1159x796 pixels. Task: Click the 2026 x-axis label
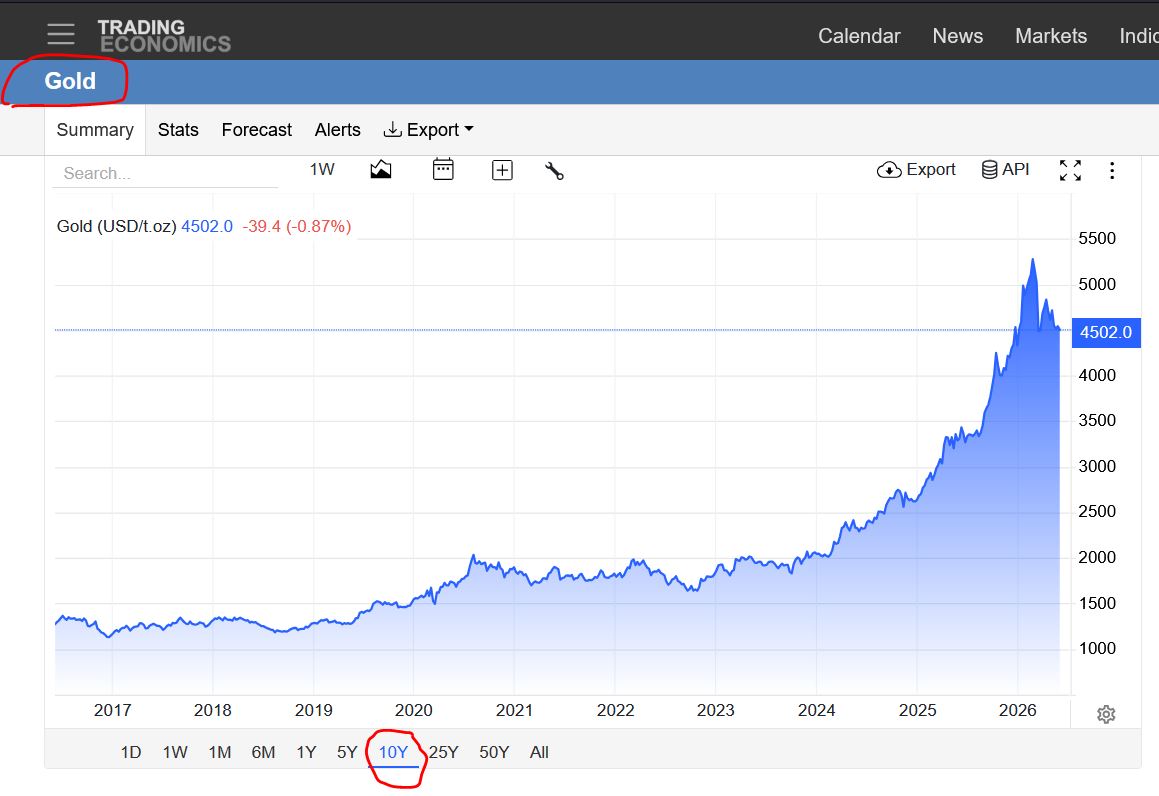(x=1017, y=710)
